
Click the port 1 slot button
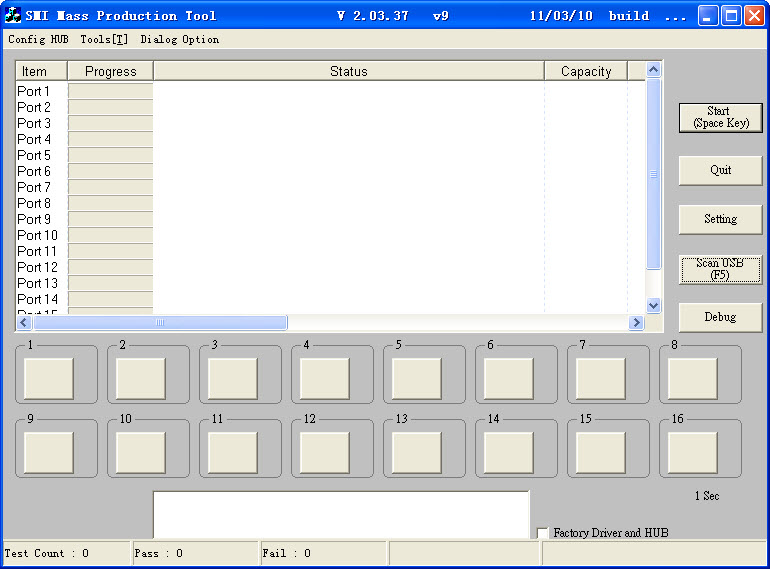tap(48, 379)
